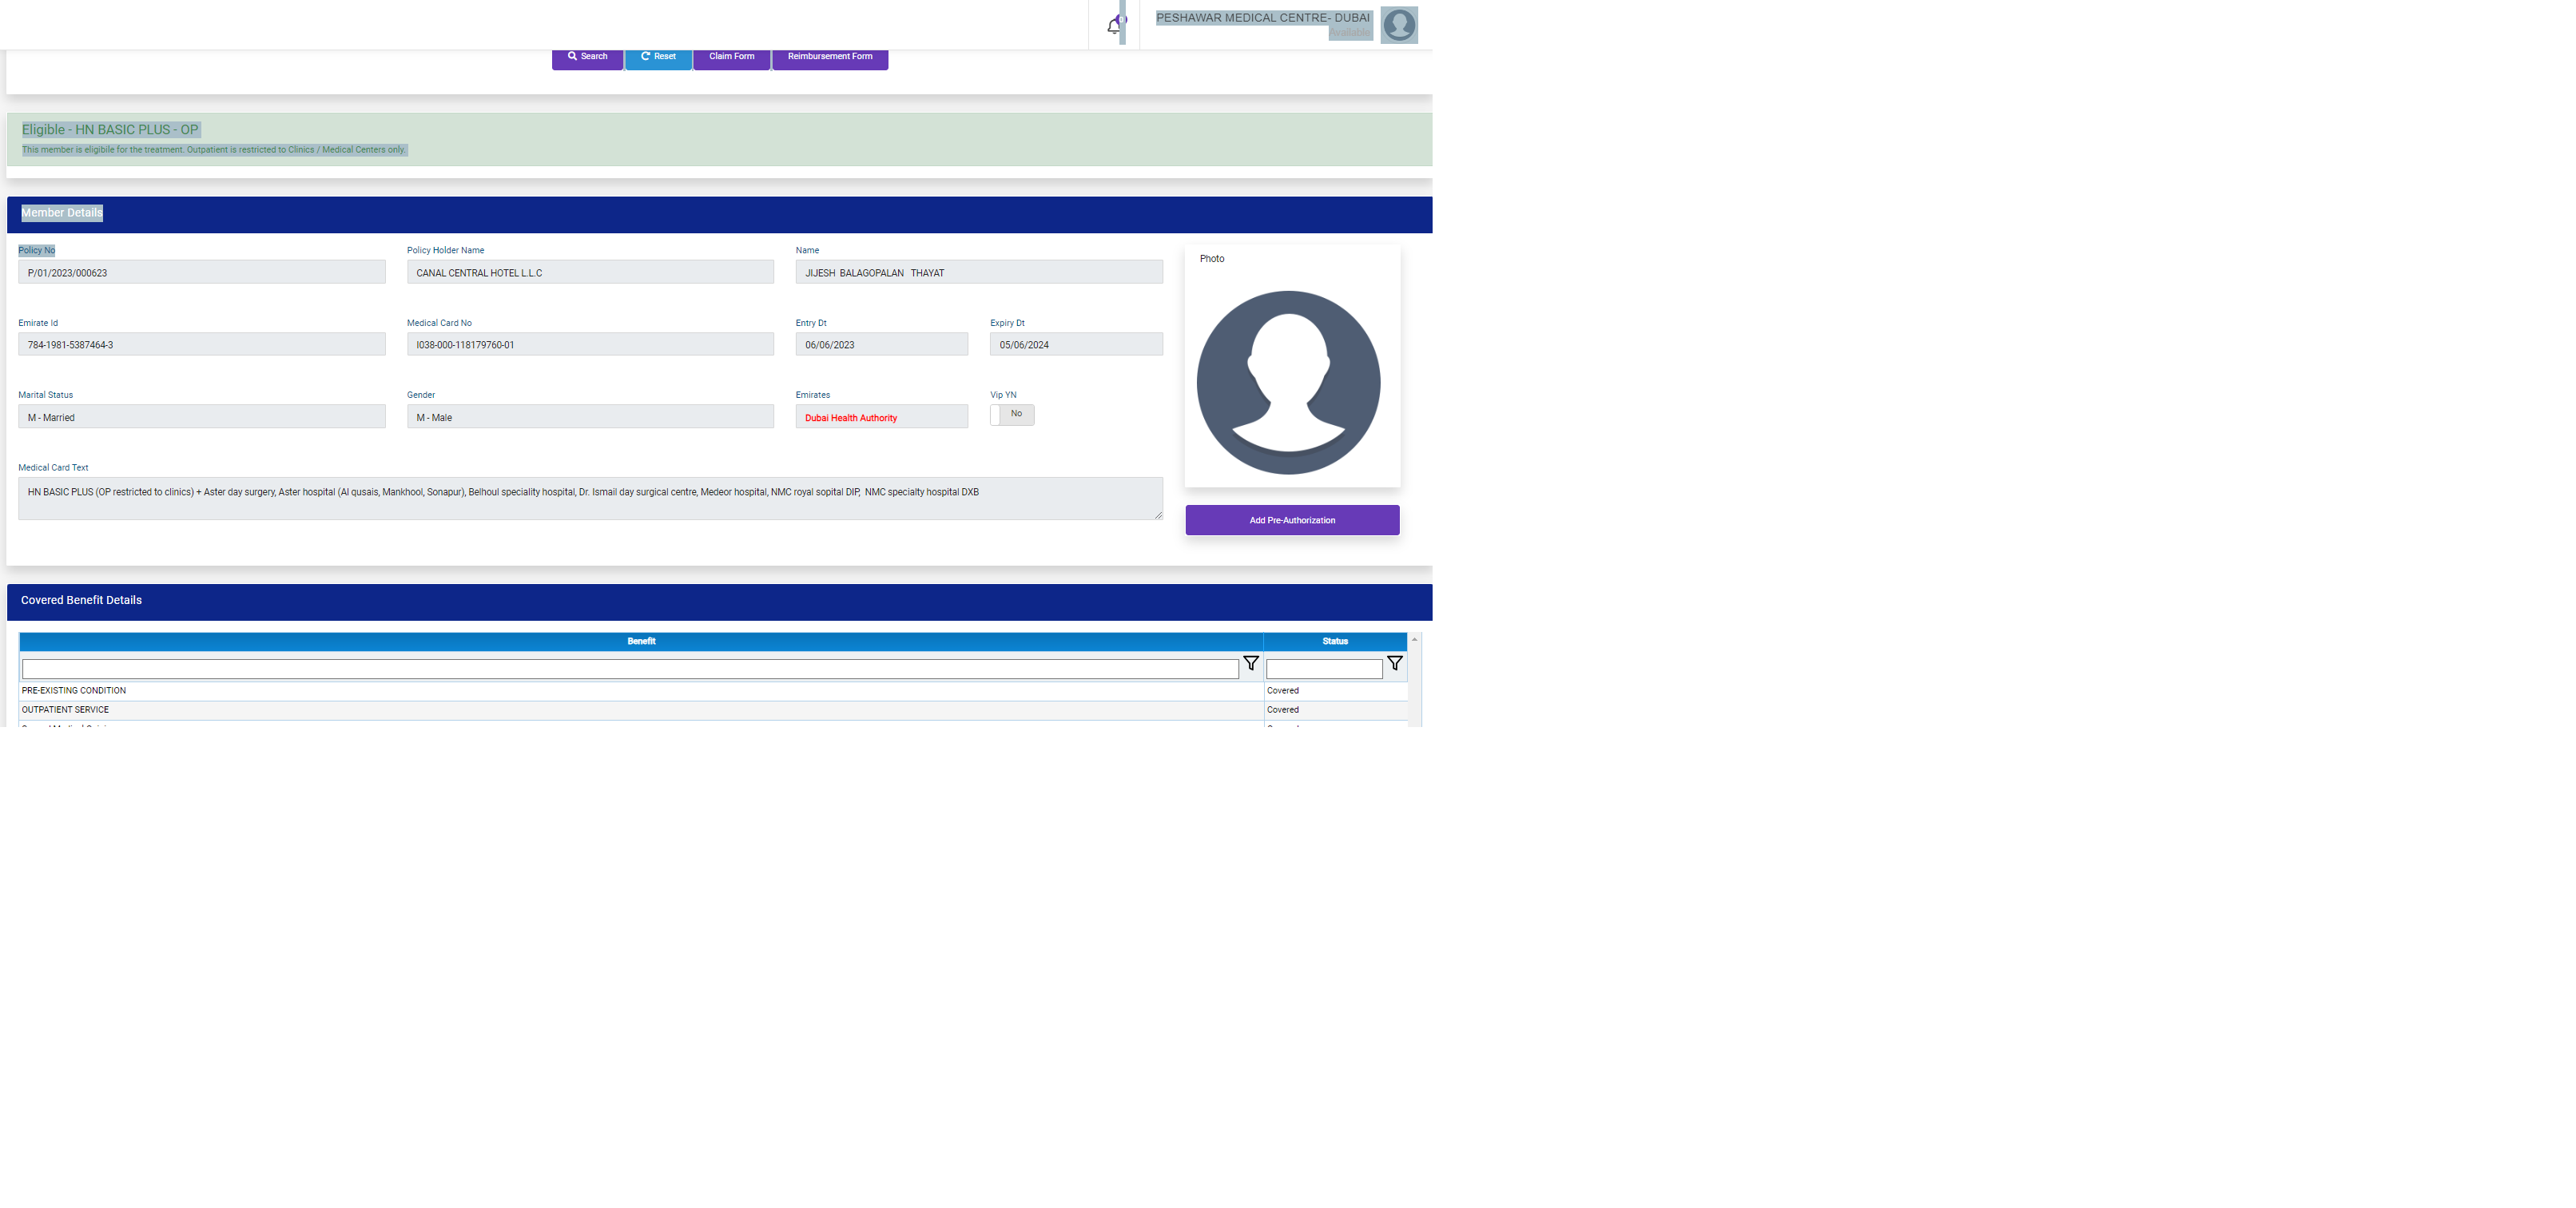Image resolution: width=2576 pixels, height=1208 pixels.
Task: Click the Medical Card Text area
Action: (x=589, y=498)
